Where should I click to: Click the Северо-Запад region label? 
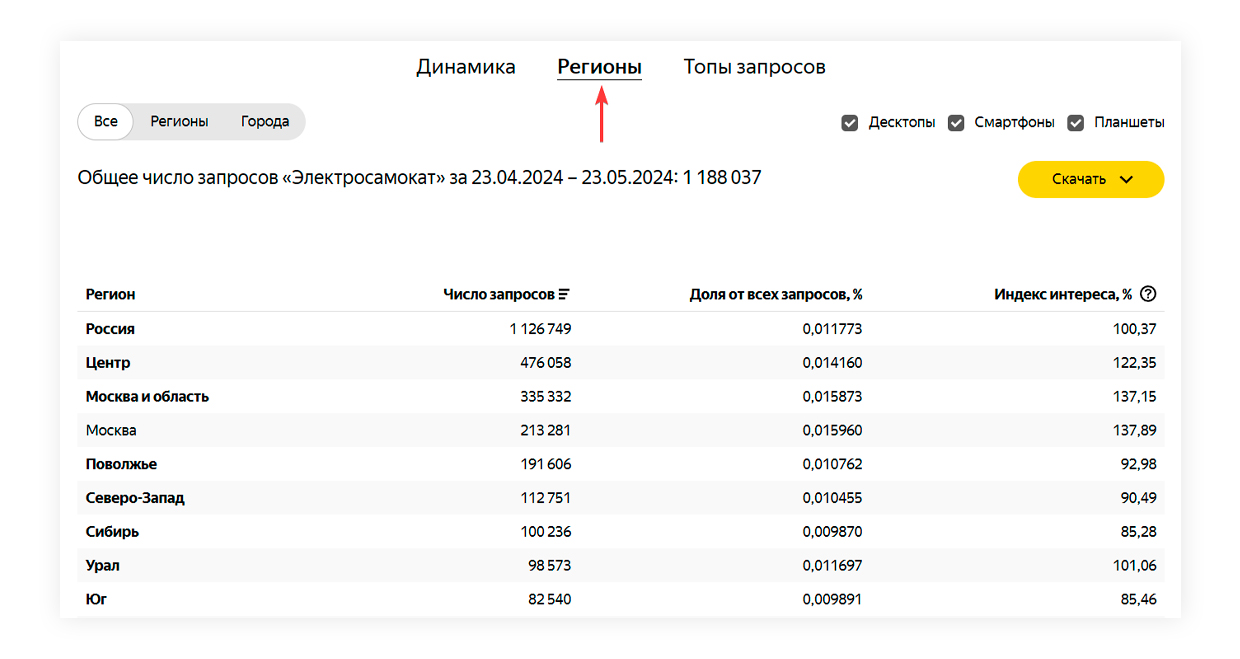135,498
